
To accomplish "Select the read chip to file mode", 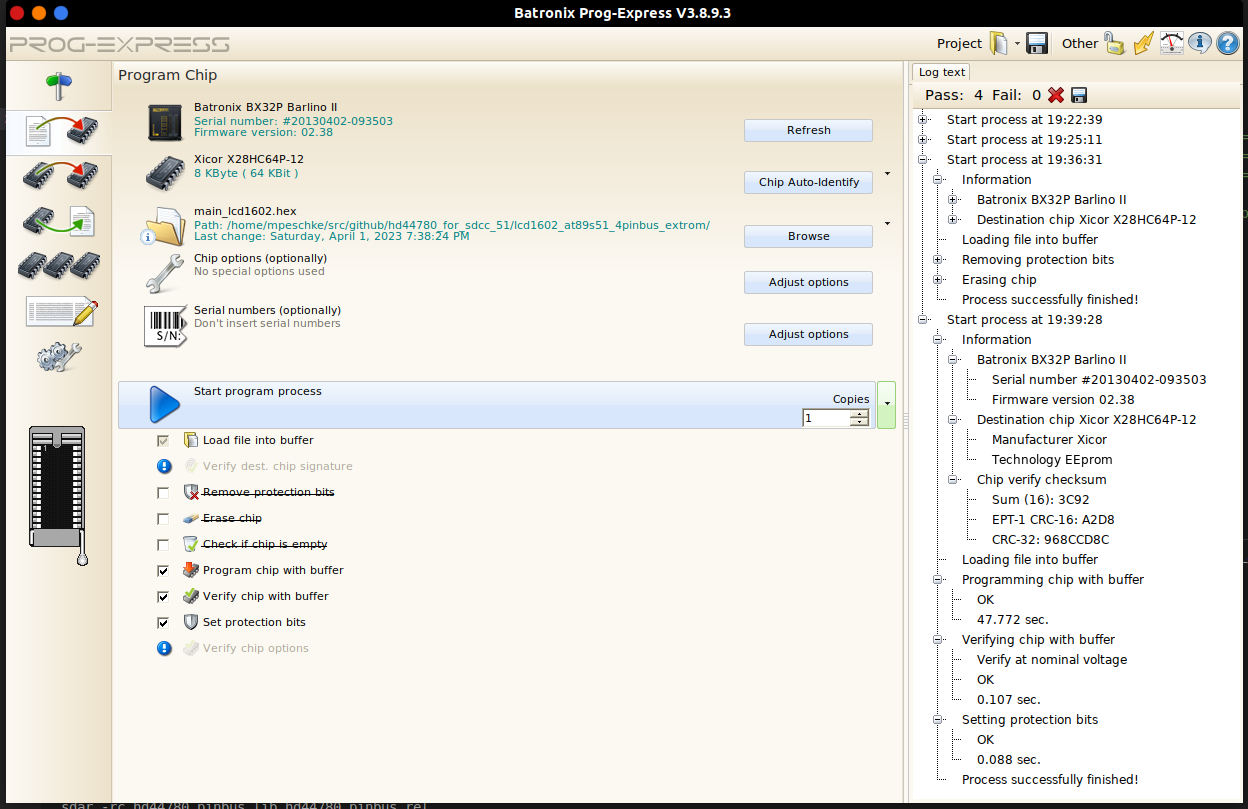I will [59, 220].
